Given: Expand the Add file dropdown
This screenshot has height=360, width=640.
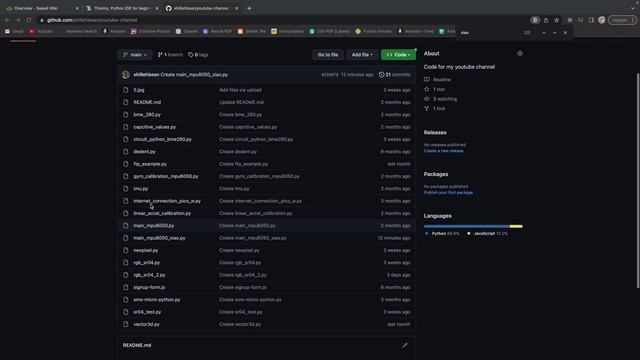Looking at the screenshot, I should 362,55.
